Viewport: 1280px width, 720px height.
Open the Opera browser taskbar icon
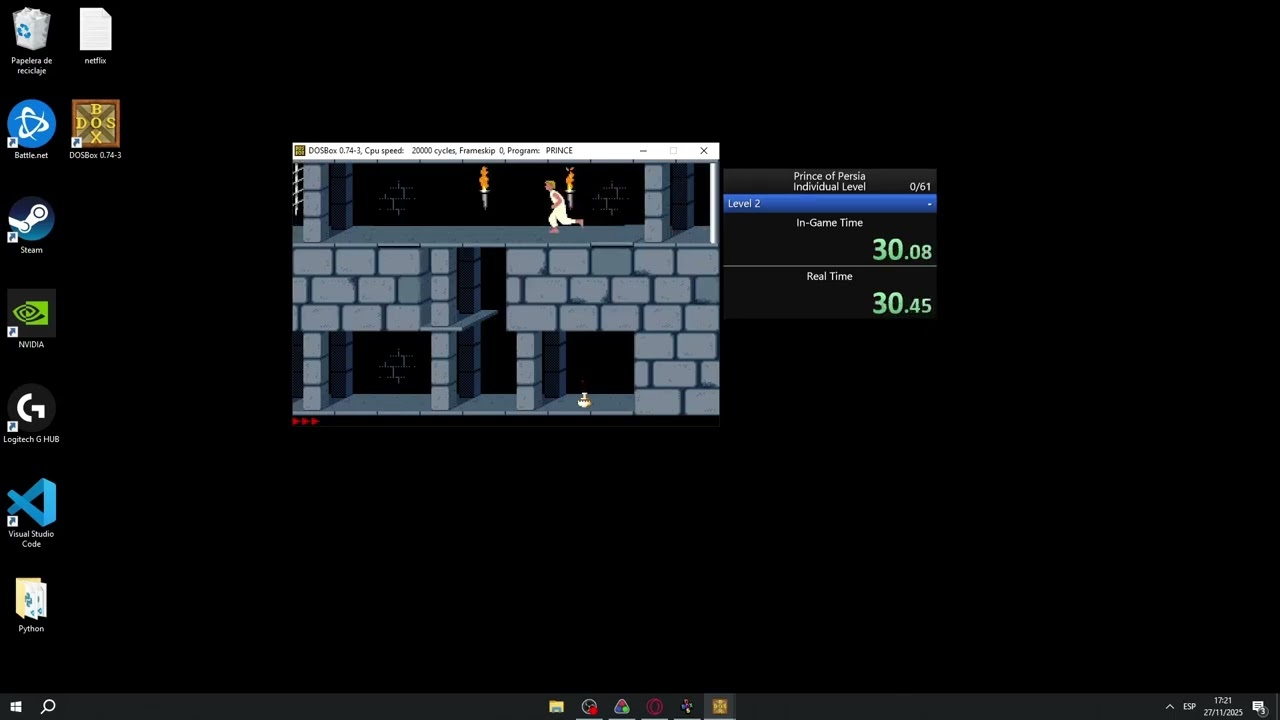click(x=654, y=707)
